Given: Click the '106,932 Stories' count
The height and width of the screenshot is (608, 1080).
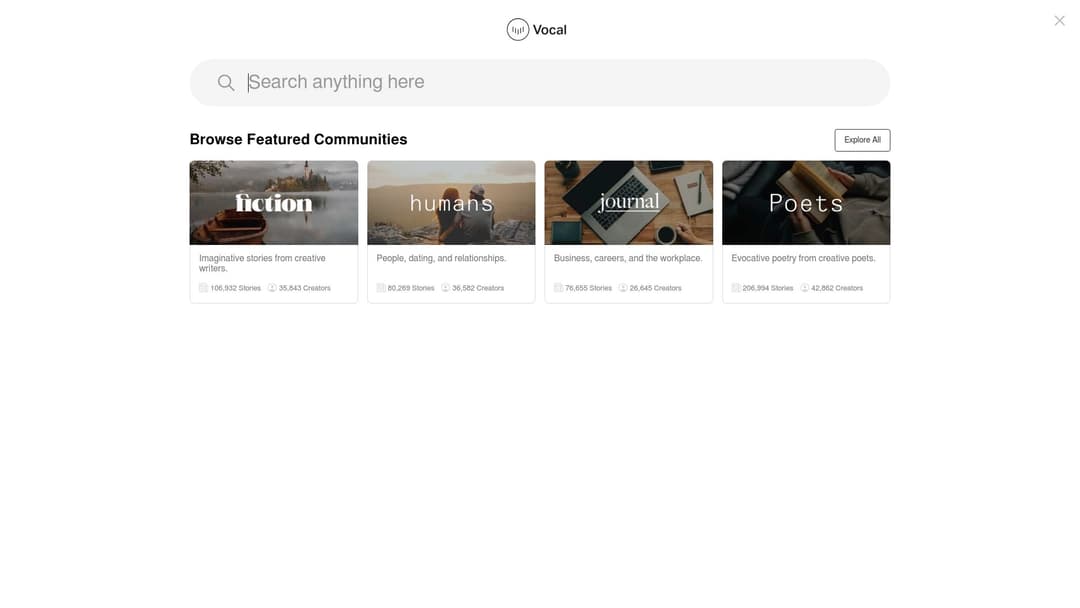Looking at the screenshot, I should point(236,289).
